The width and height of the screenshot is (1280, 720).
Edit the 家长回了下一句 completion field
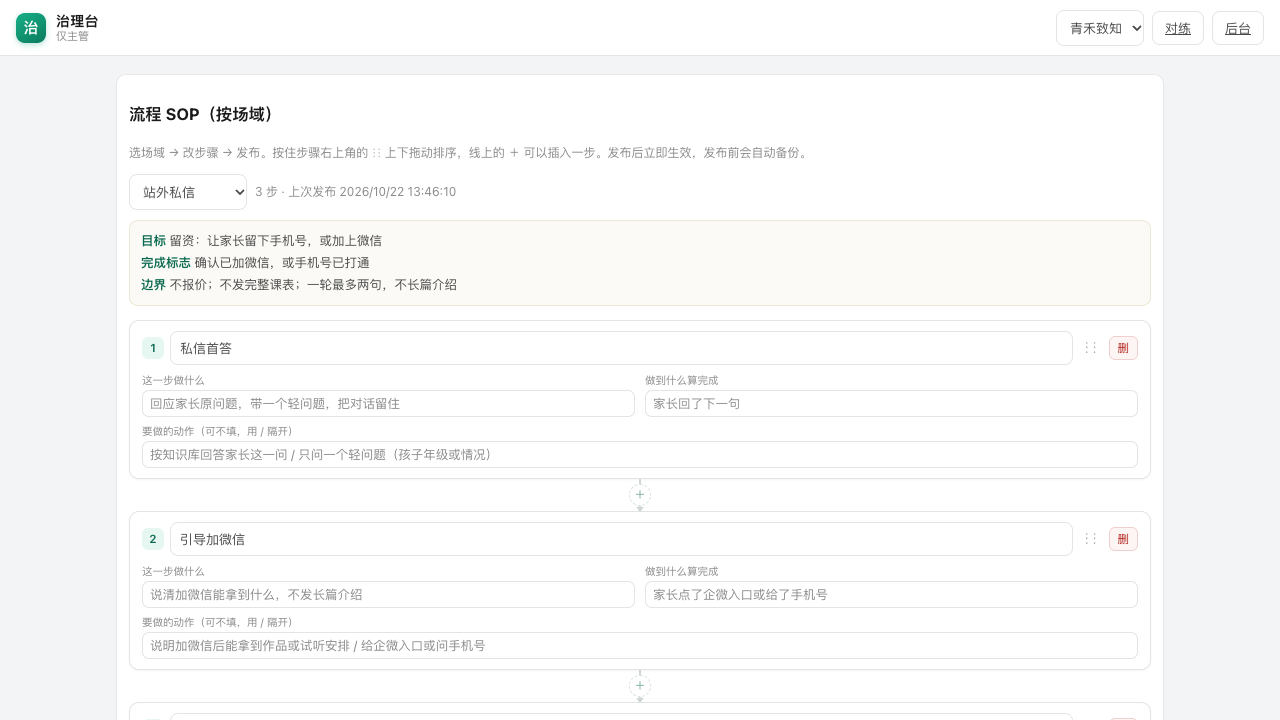[891, 404]
